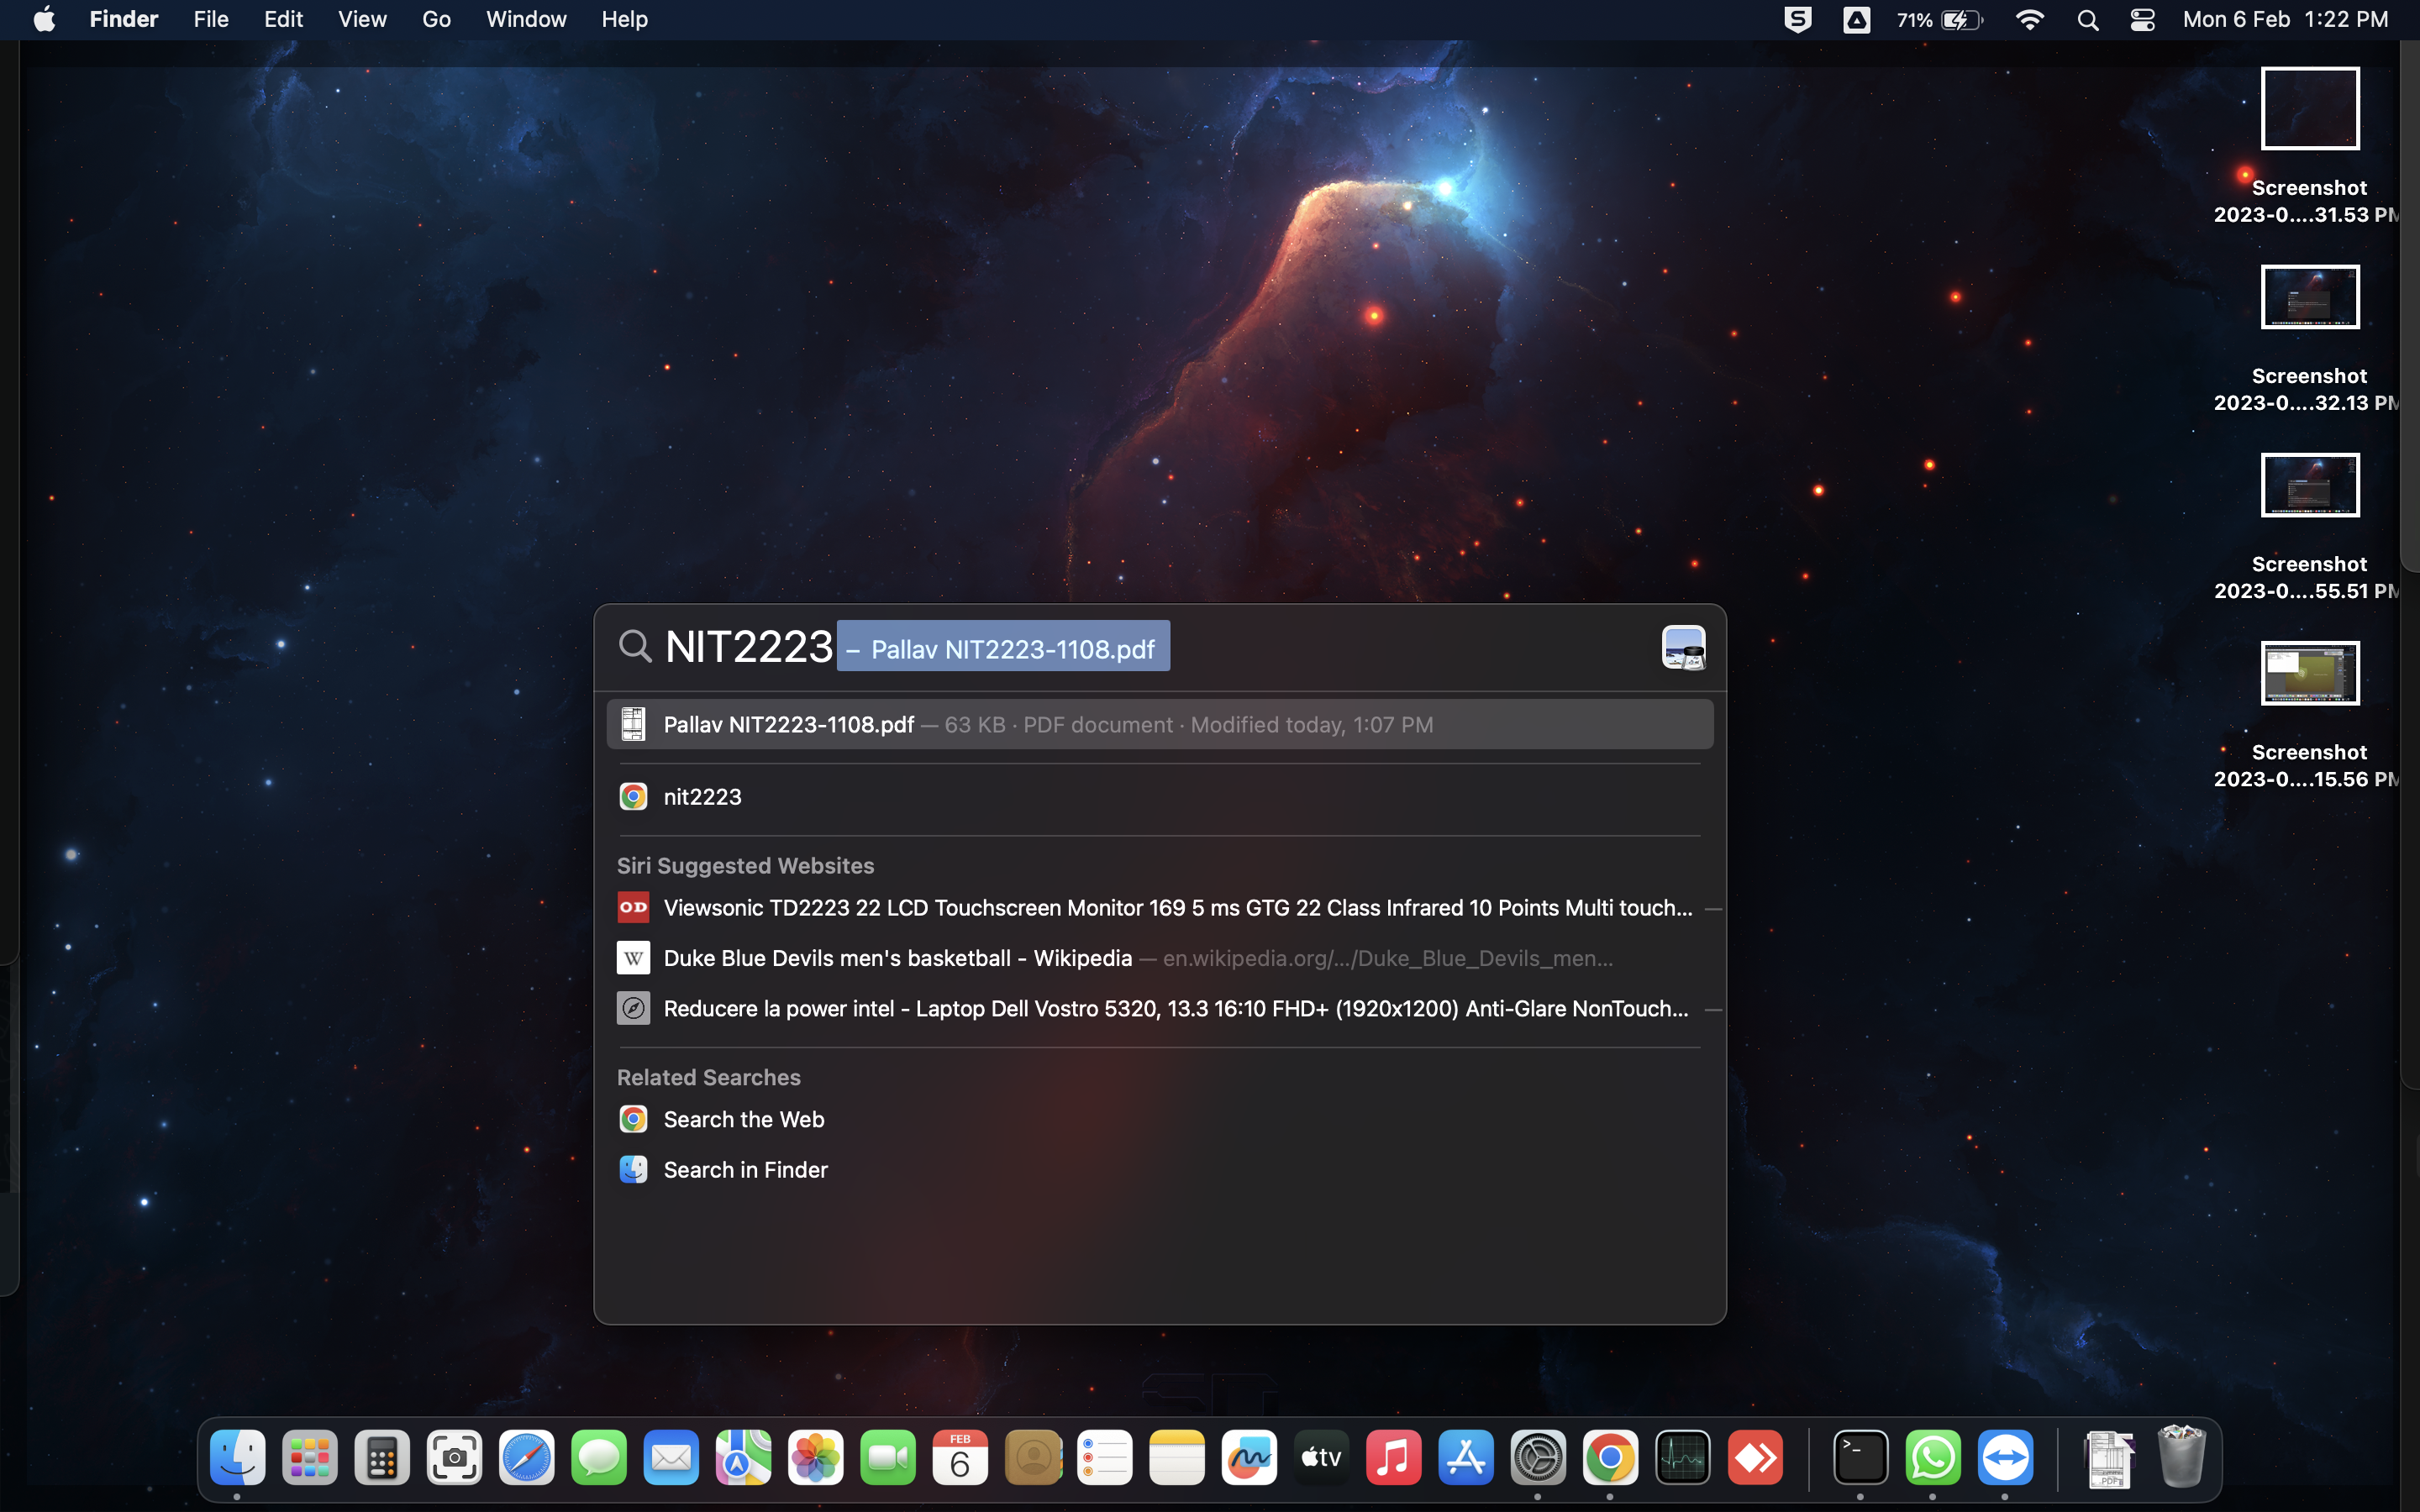Screen dimensions: 2420x1512
Task: Launch Terminal from the Dock
Action: coord(1860,1458)
